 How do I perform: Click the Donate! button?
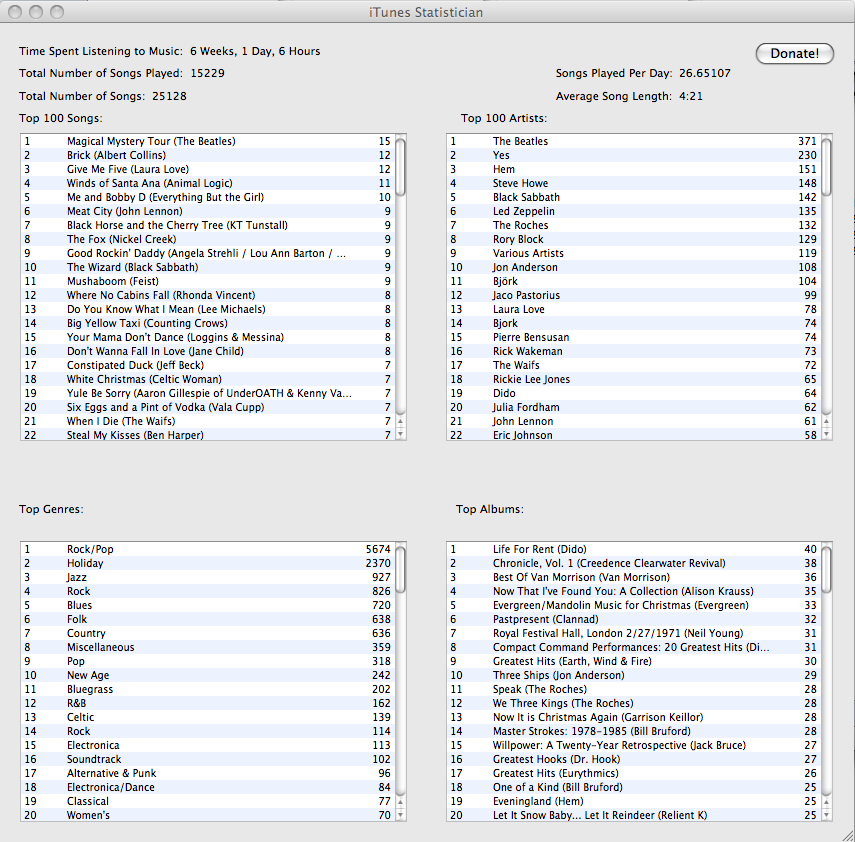(794, 53)
